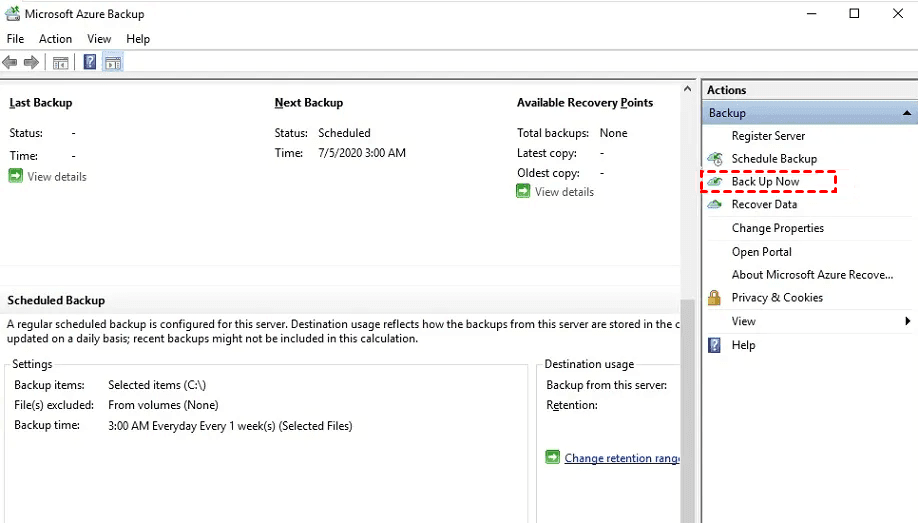This screenshot has width=918, height=523.
Task: Open the File menu
Action: point(15,39)
